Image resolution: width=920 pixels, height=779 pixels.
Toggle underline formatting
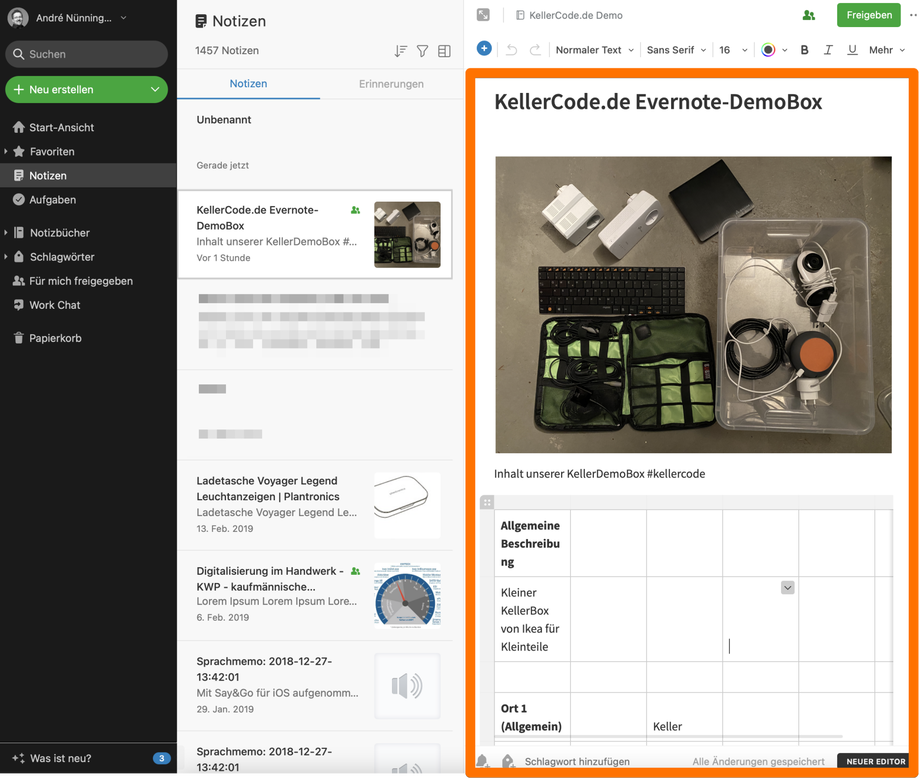coord(852,50)
